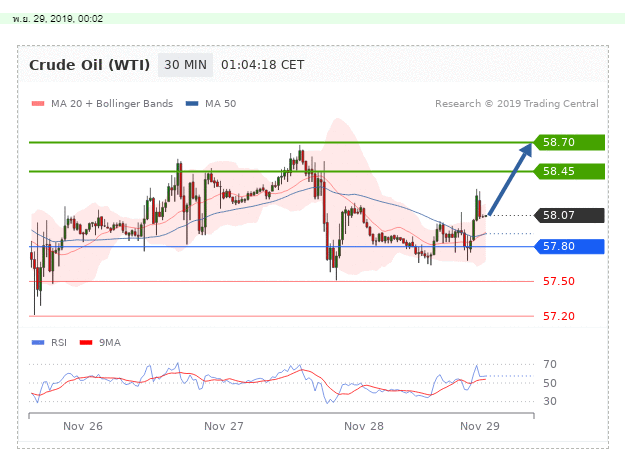Click the RSI legend swatch

(x=38, y=343)
